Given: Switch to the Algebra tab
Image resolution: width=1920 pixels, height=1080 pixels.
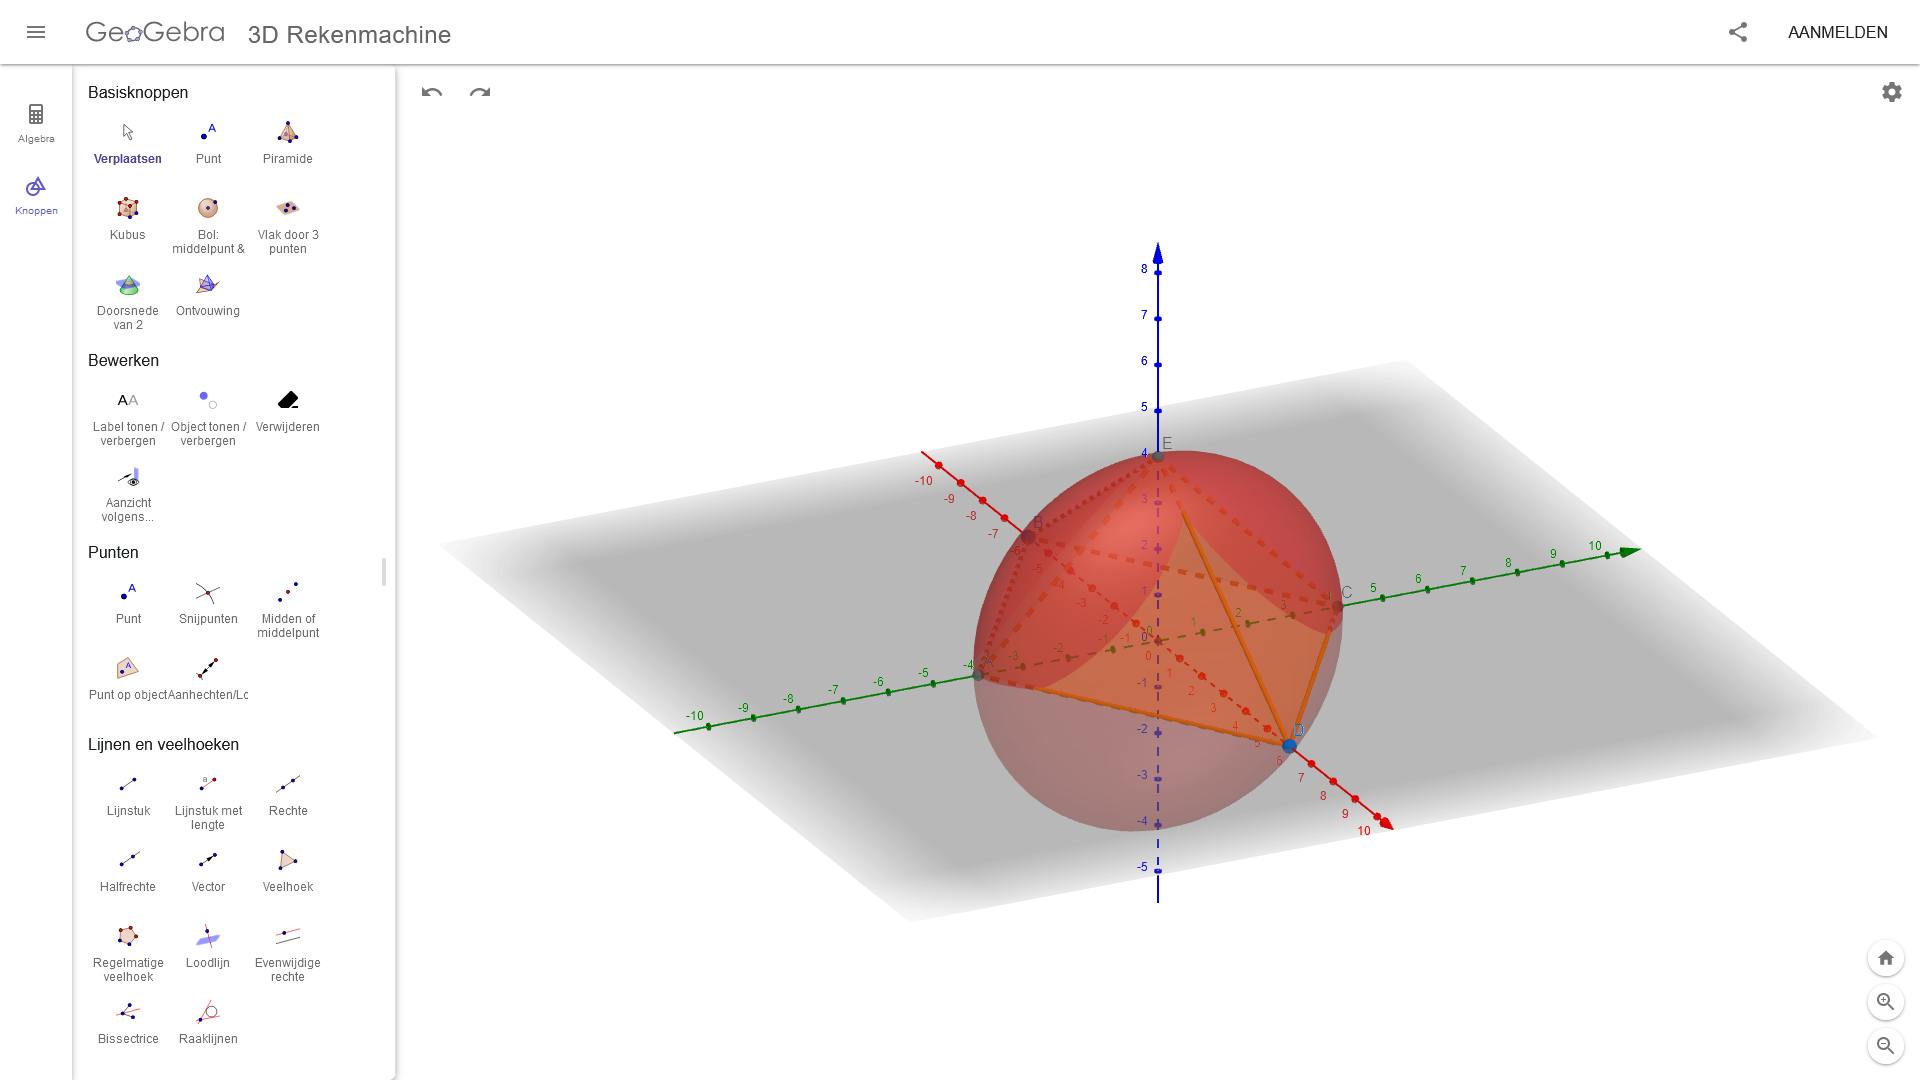Looking at the screenshot, I should click(36, 123).
